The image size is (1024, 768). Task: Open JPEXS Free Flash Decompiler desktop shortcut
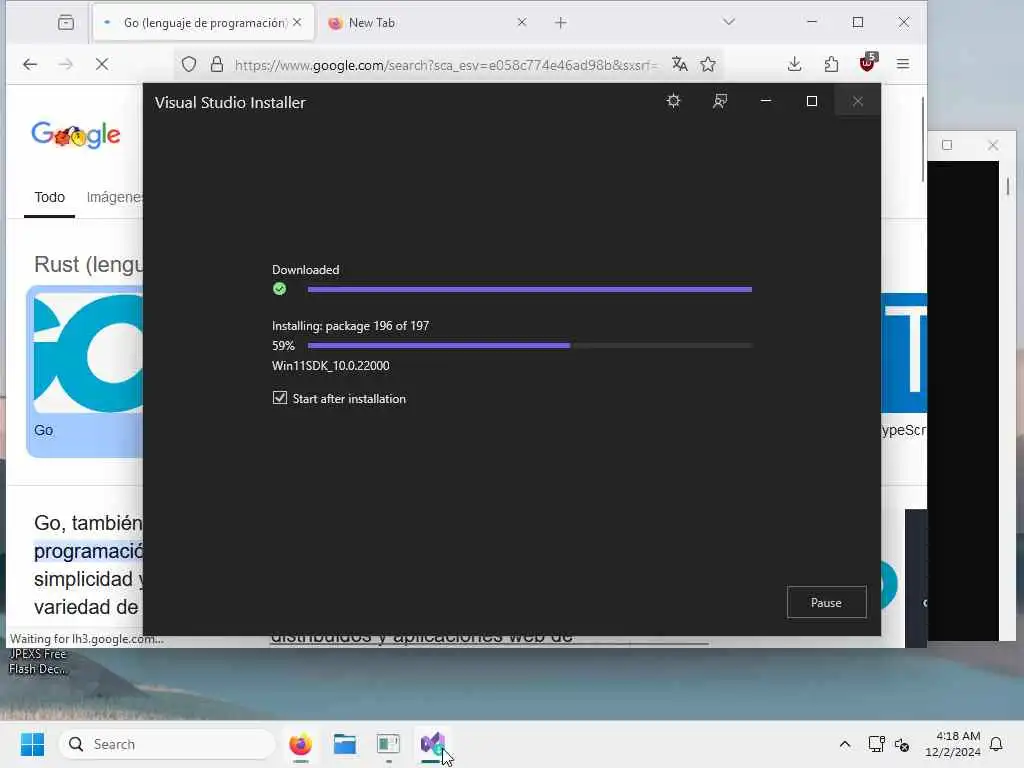[38, 662]
